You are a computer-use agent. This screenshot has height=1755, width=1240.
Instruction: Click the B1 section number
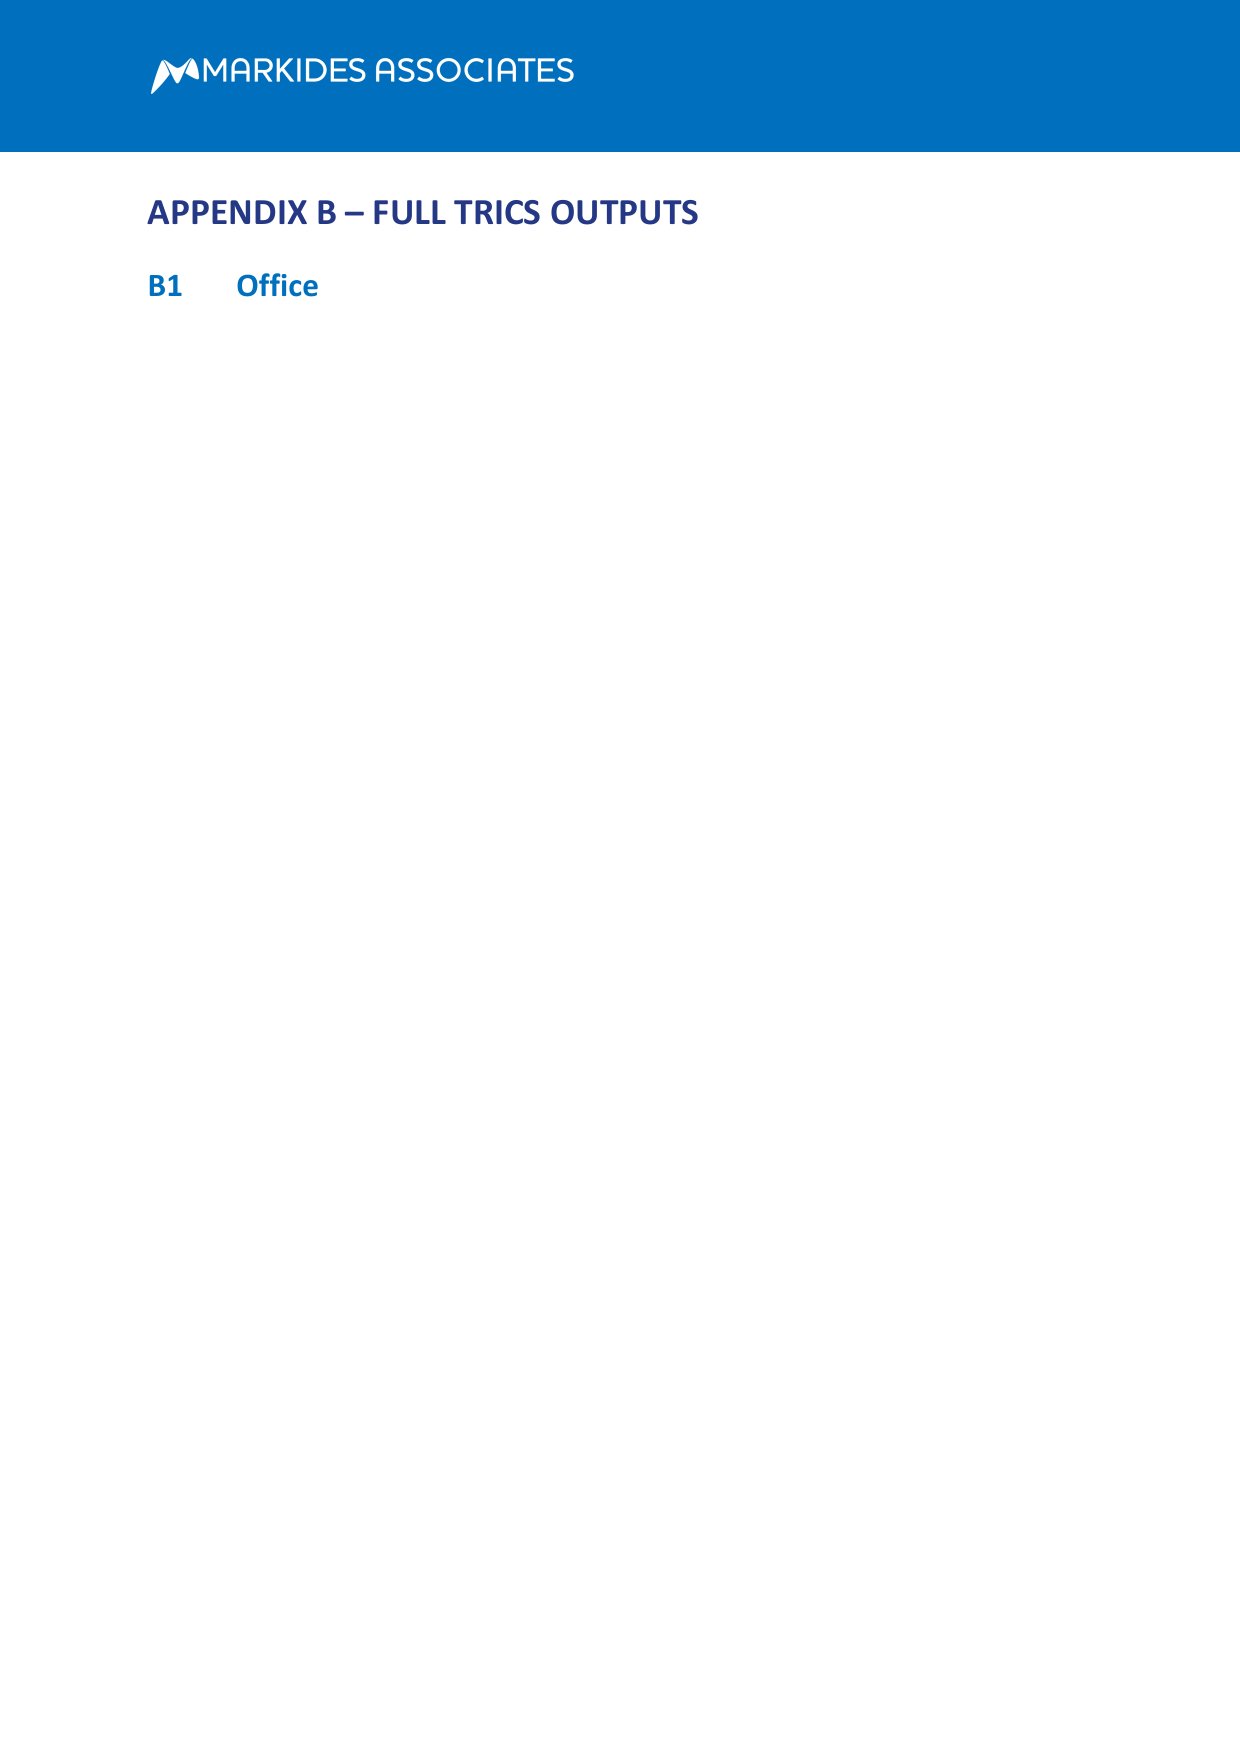click(165, 286)
